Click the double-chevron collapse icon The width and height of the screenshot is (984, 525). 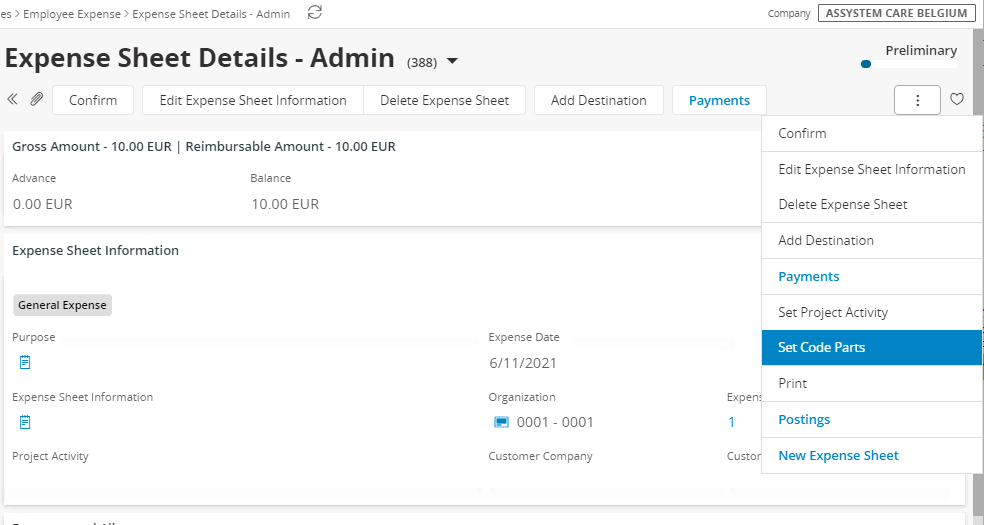(x=12, y=99)
